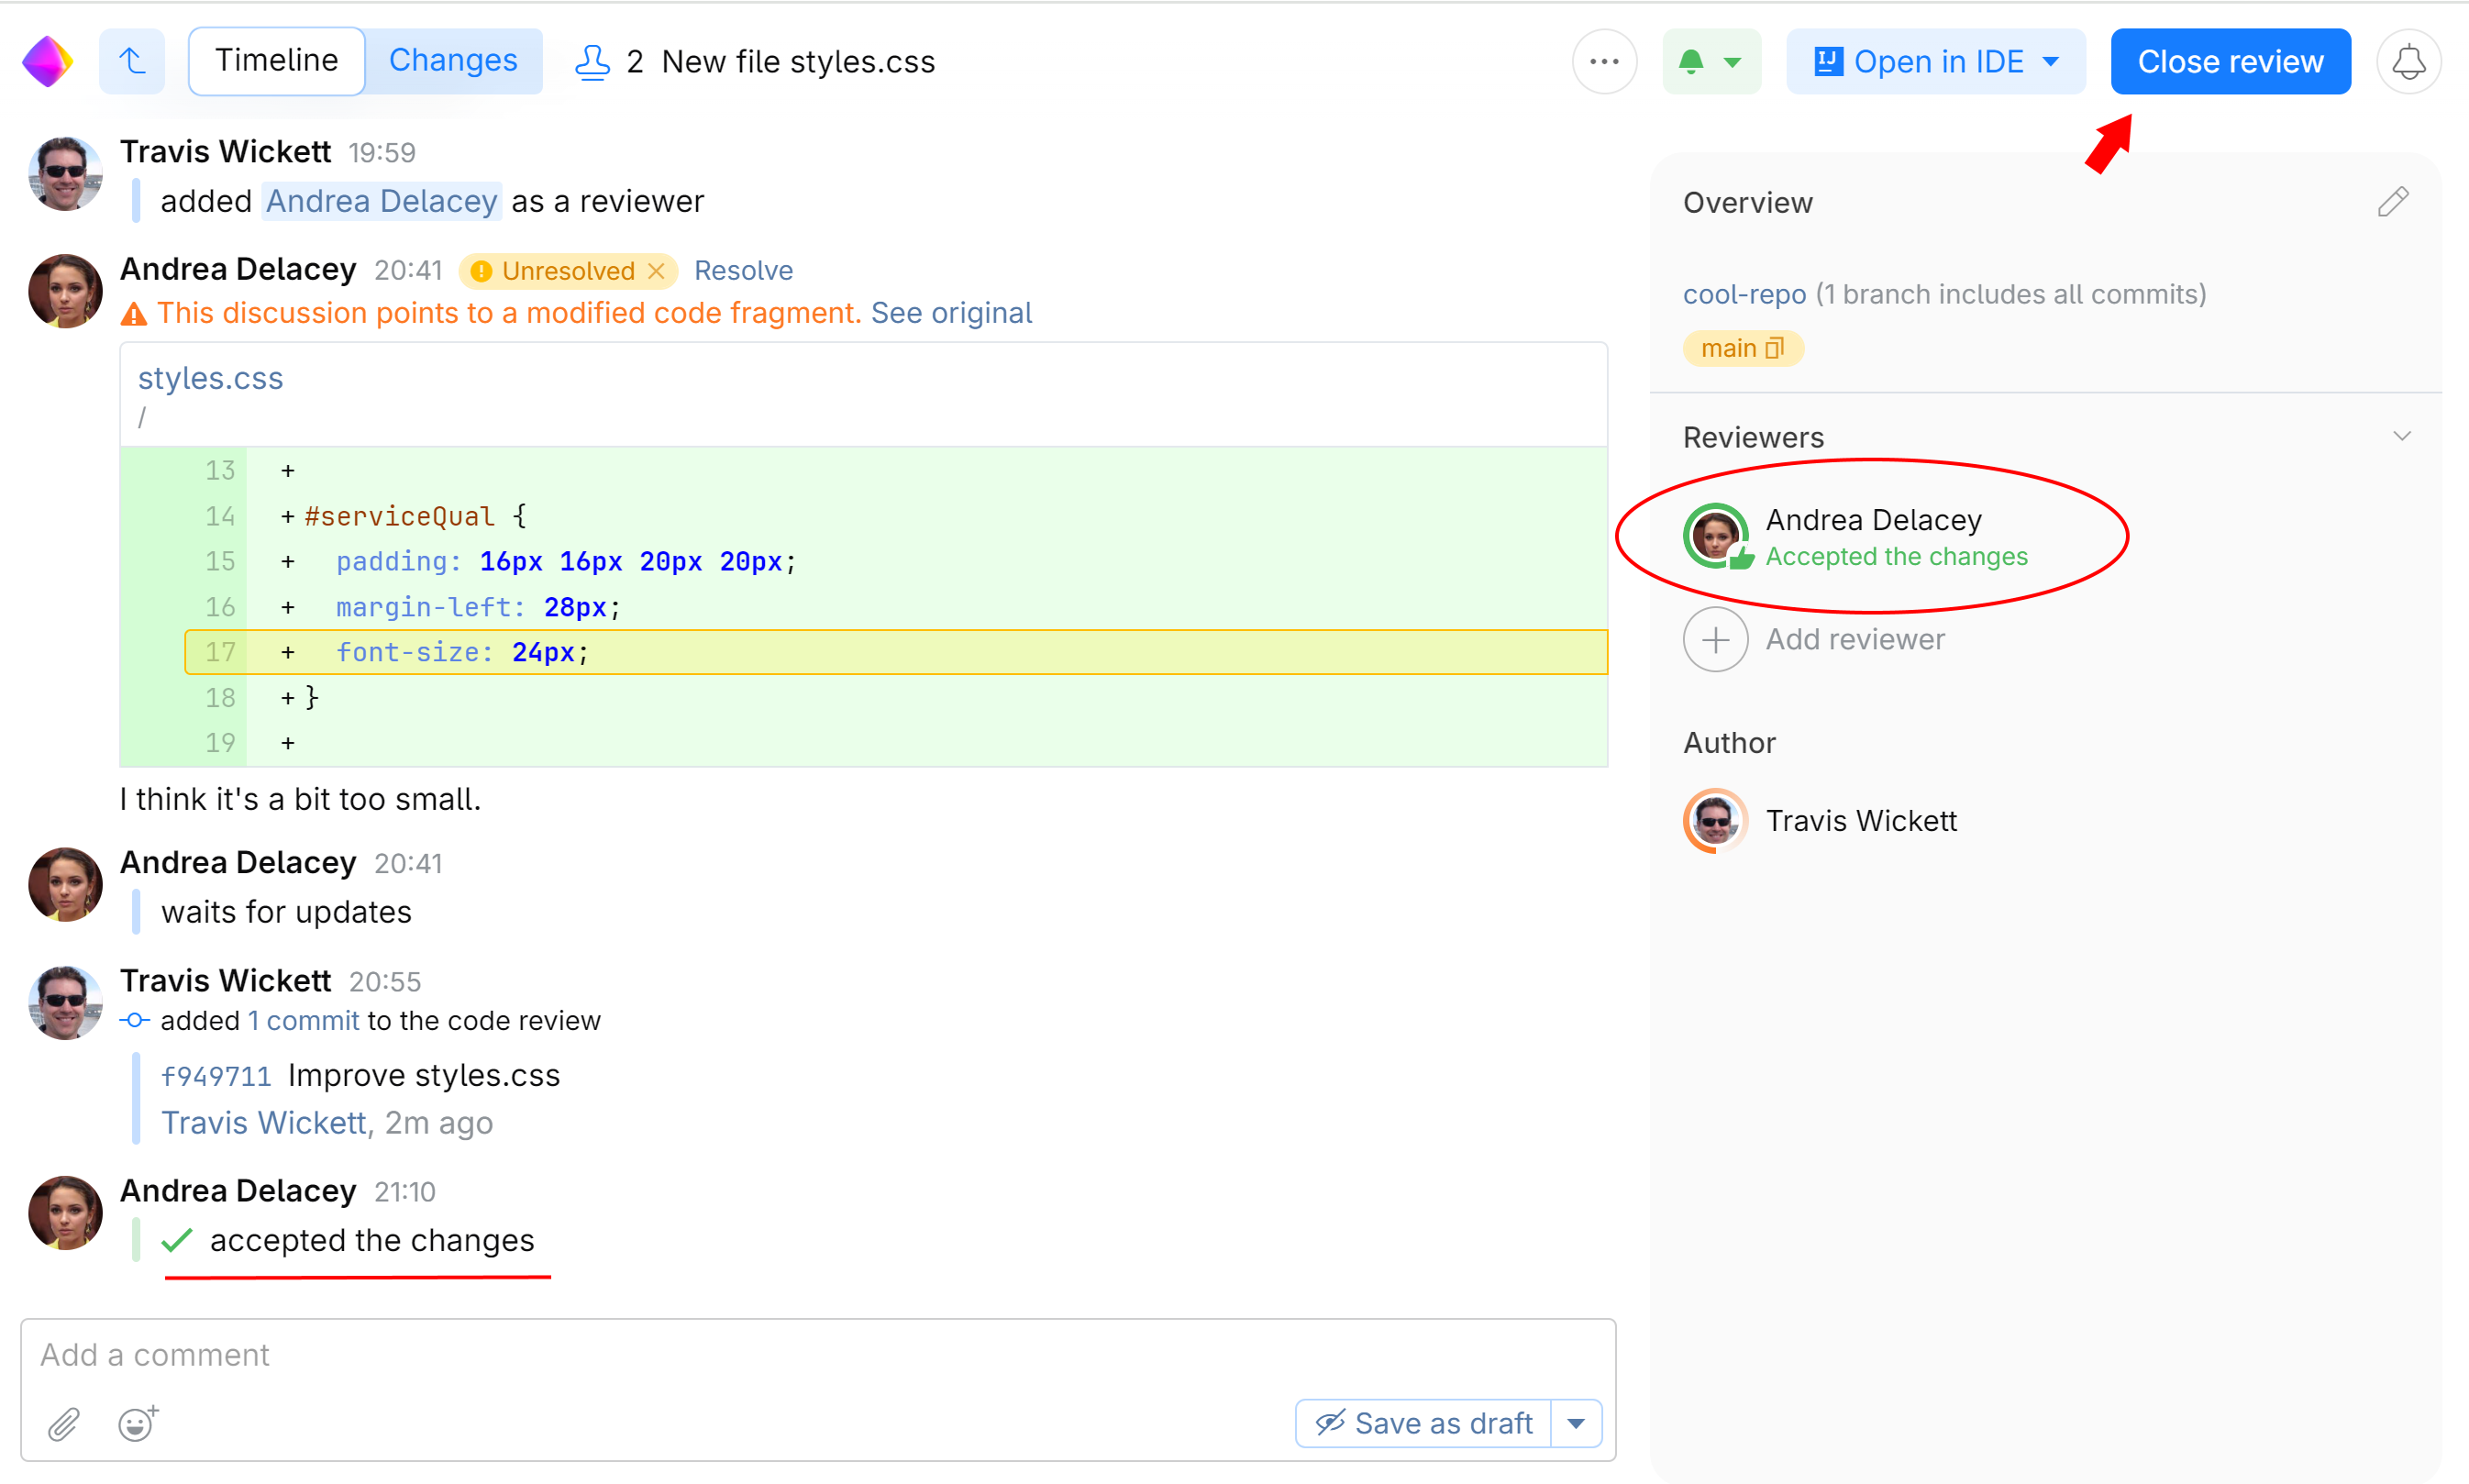Click the participants icon next to 2
Viewport: 2469px width, 1484px height.
[x=592, y=62]
